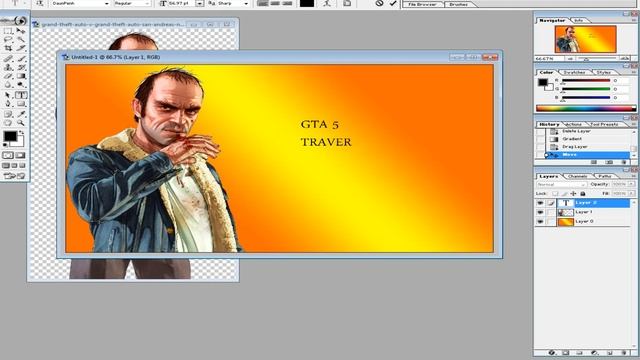The image size is (640, 360).
Task: Toggle lock position in Layers panel
Action: [x=573, y=193]
